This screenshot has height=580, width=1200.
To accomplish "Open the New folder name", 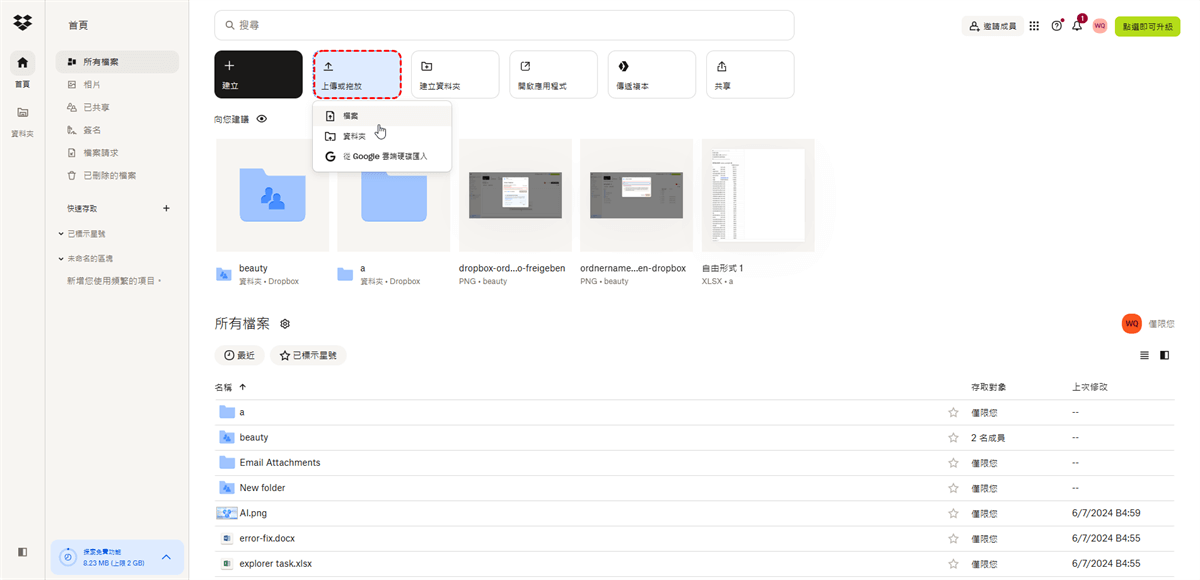I will click(x=262, y=488).
